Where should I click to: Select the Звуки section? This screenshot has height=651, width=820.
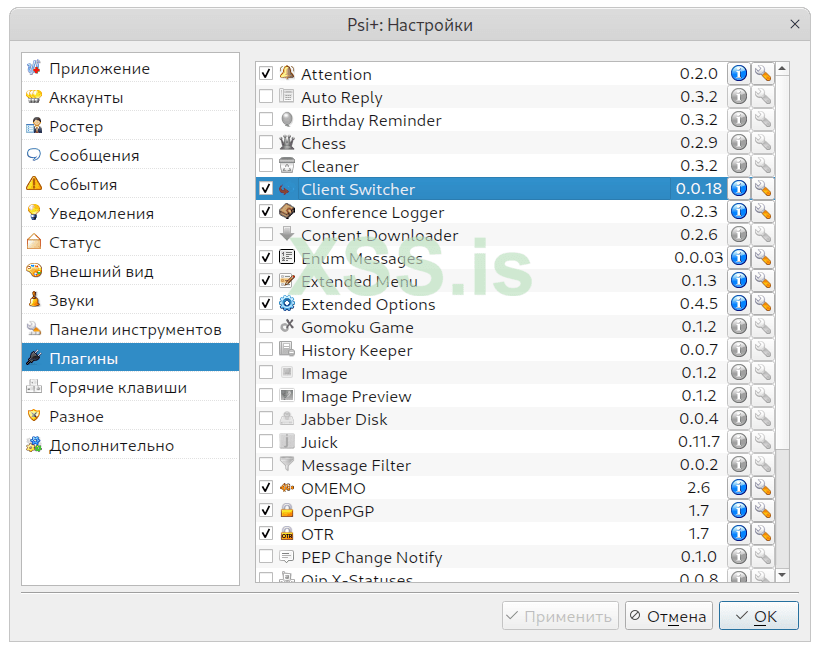point(130,300)
